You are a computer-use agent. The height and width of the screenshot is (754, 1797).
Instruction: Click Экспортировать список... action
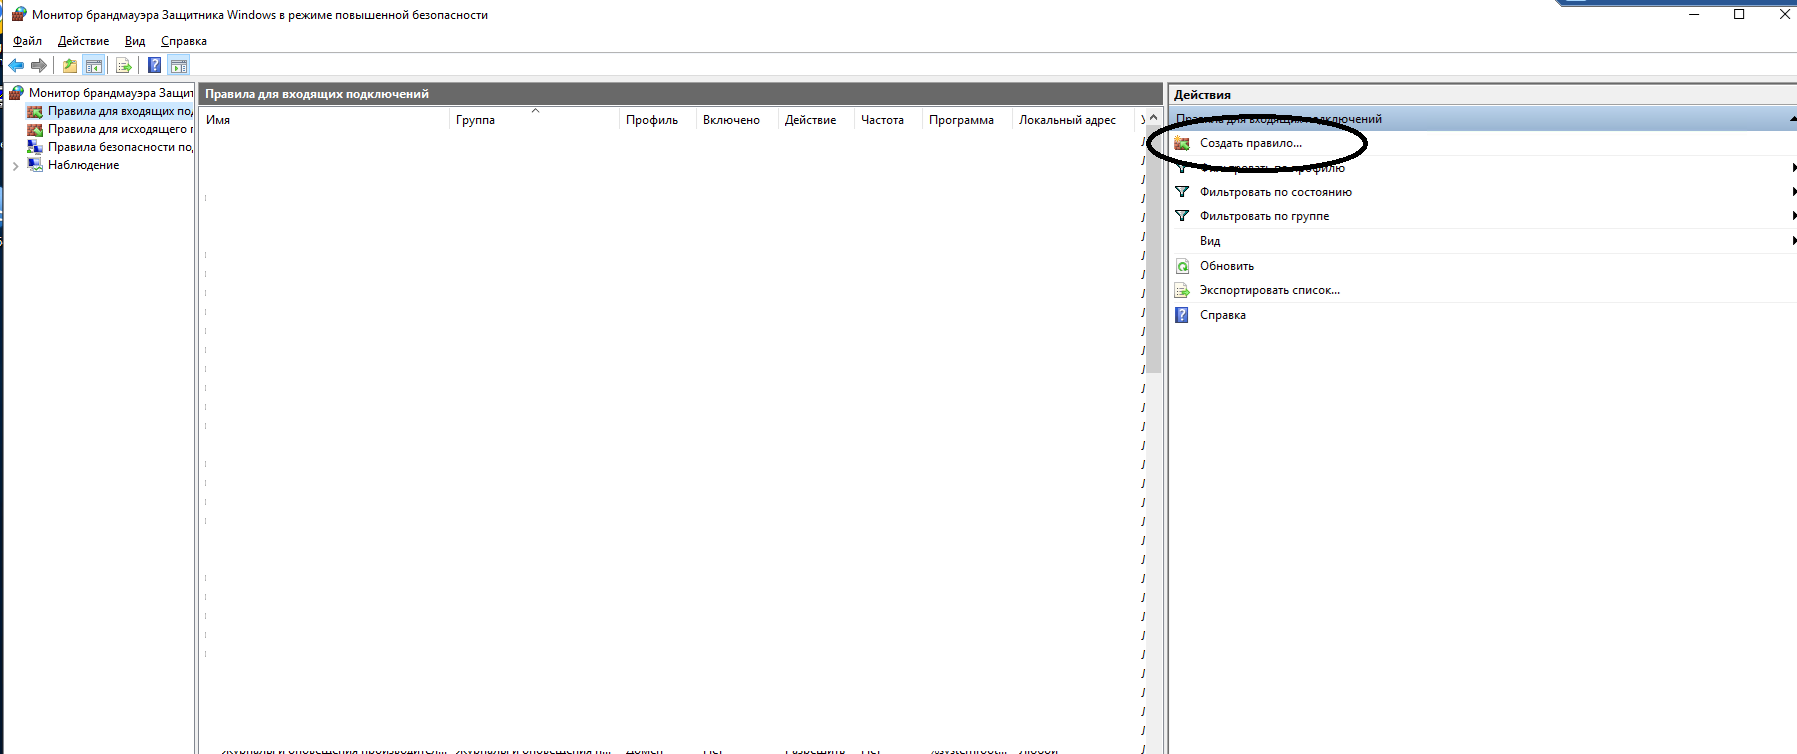1269,290
